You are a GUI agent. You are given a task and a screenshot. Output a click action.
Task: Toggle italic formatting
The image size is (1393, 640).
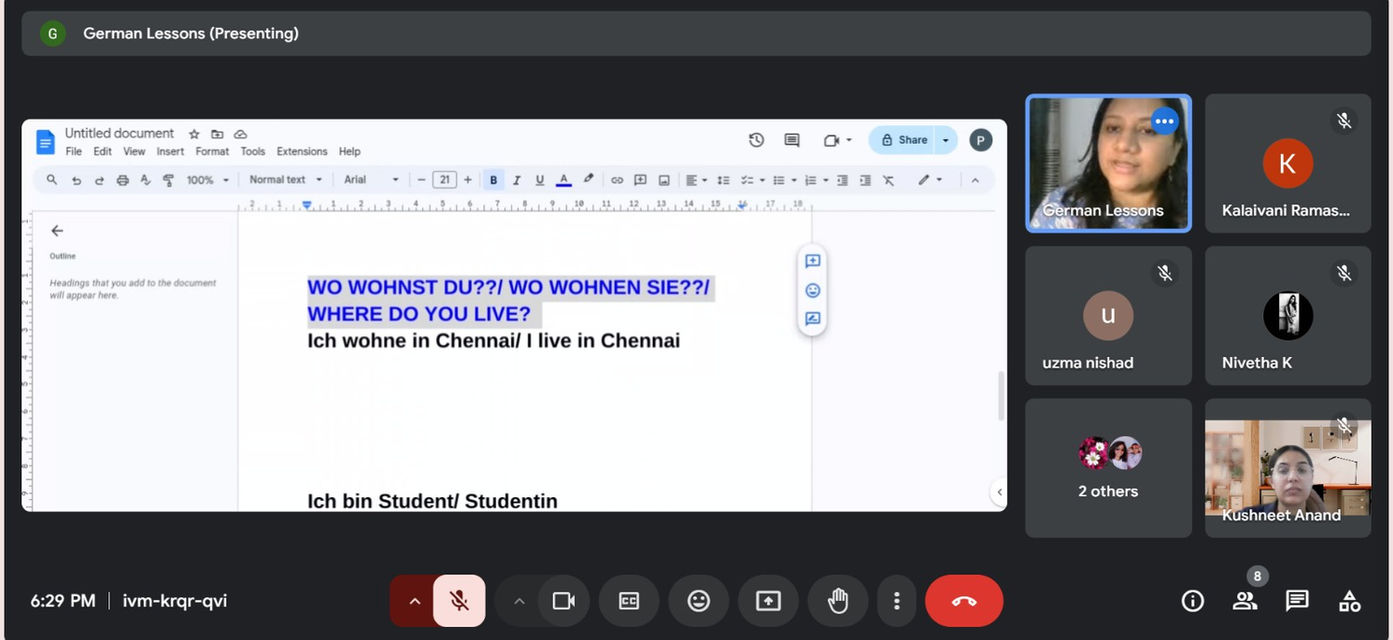[517, 180]
